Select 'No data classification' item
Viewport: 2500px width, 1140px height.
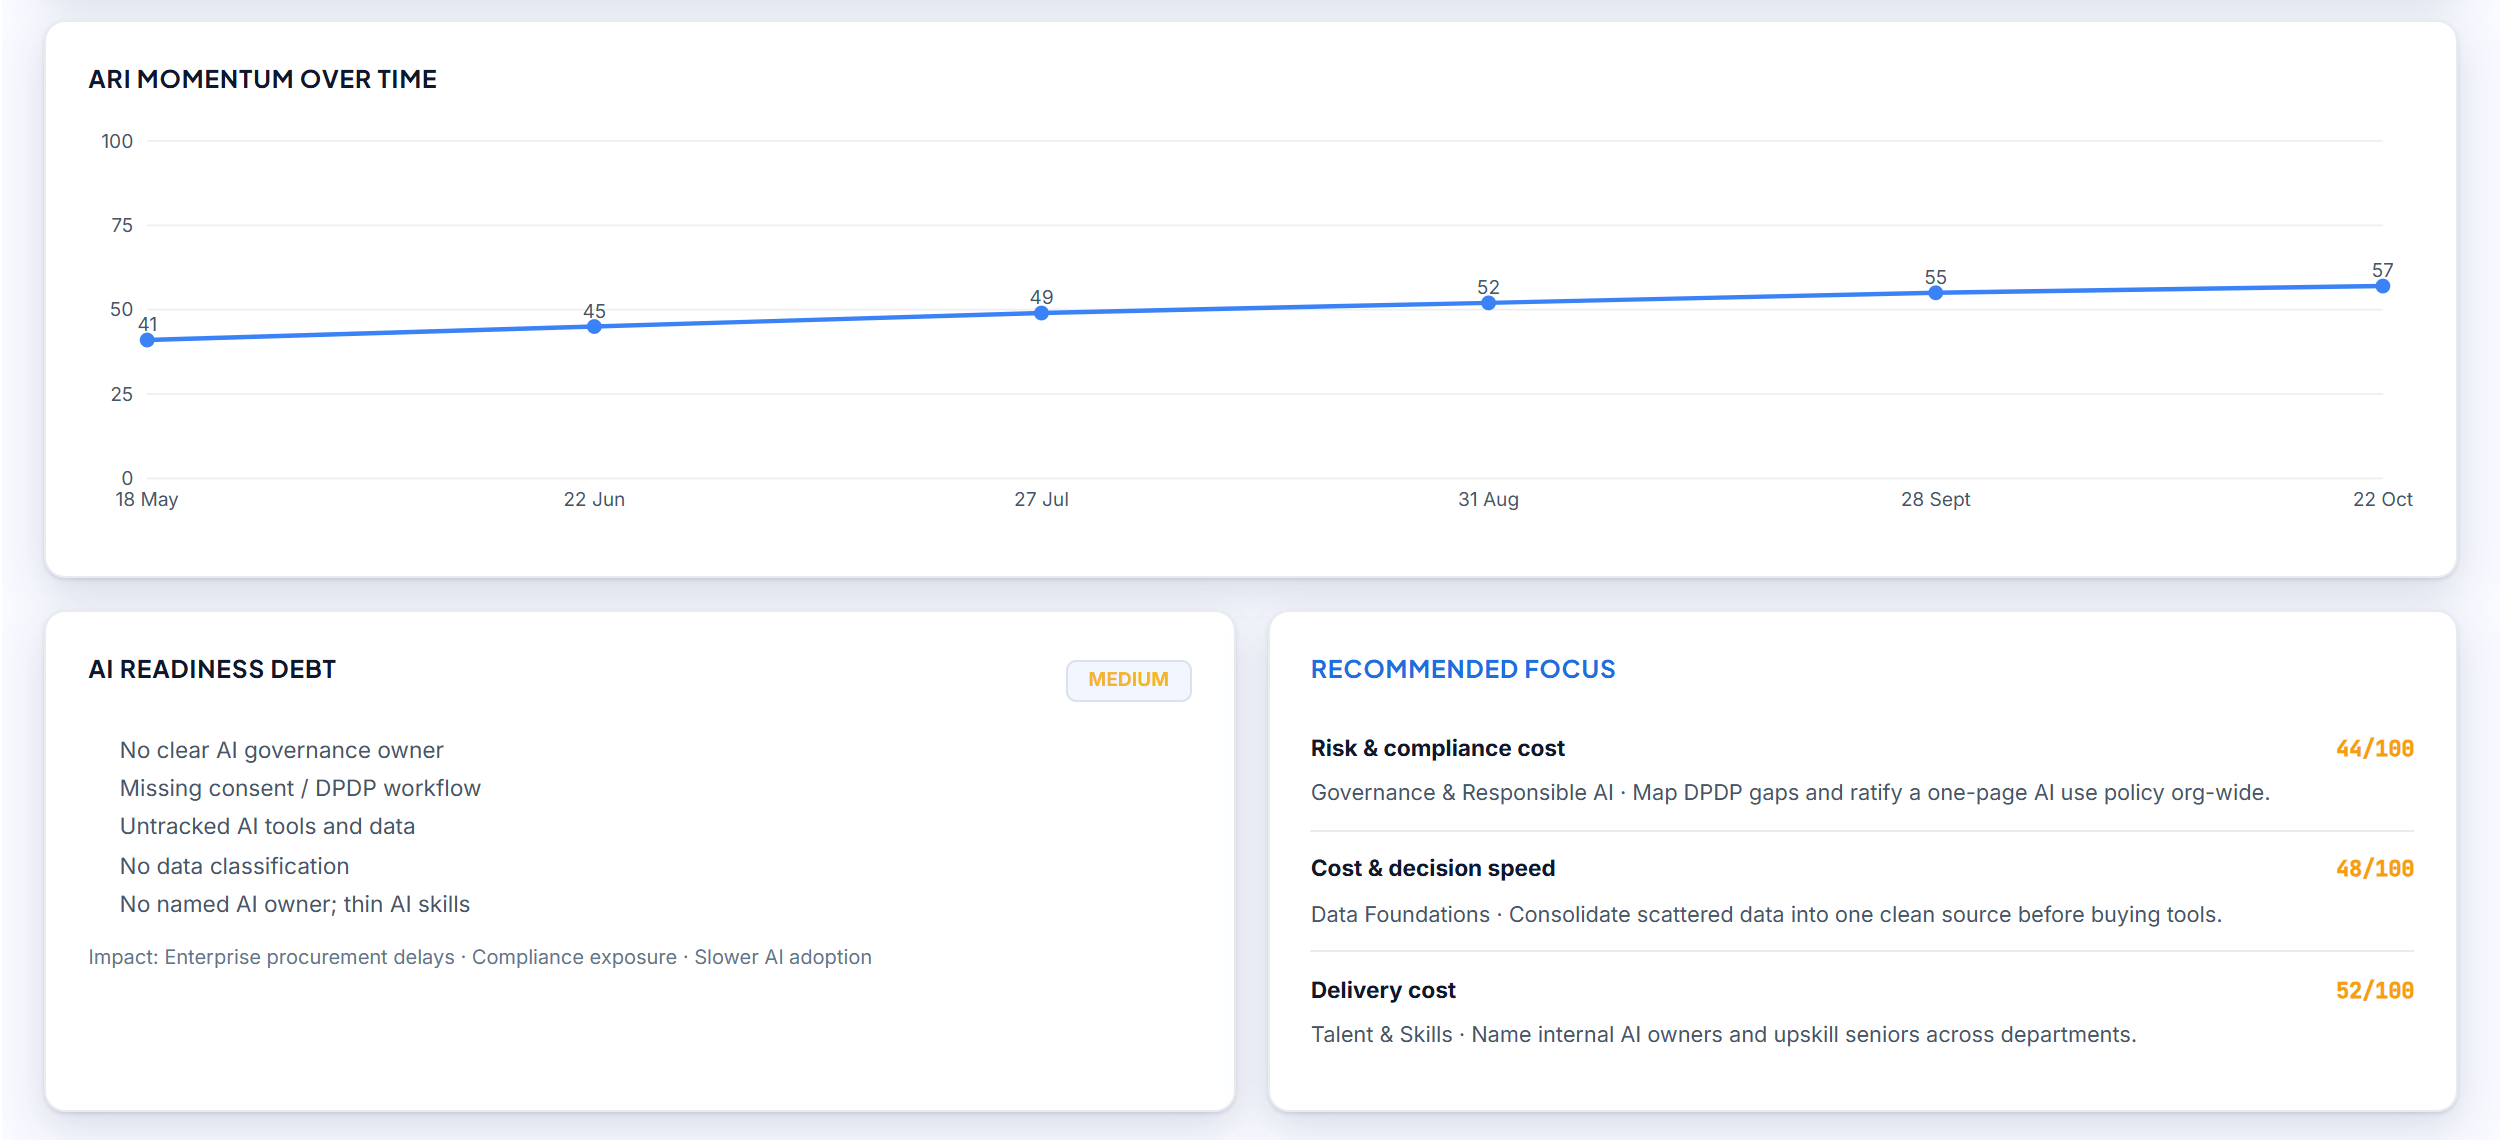(234, 866)
